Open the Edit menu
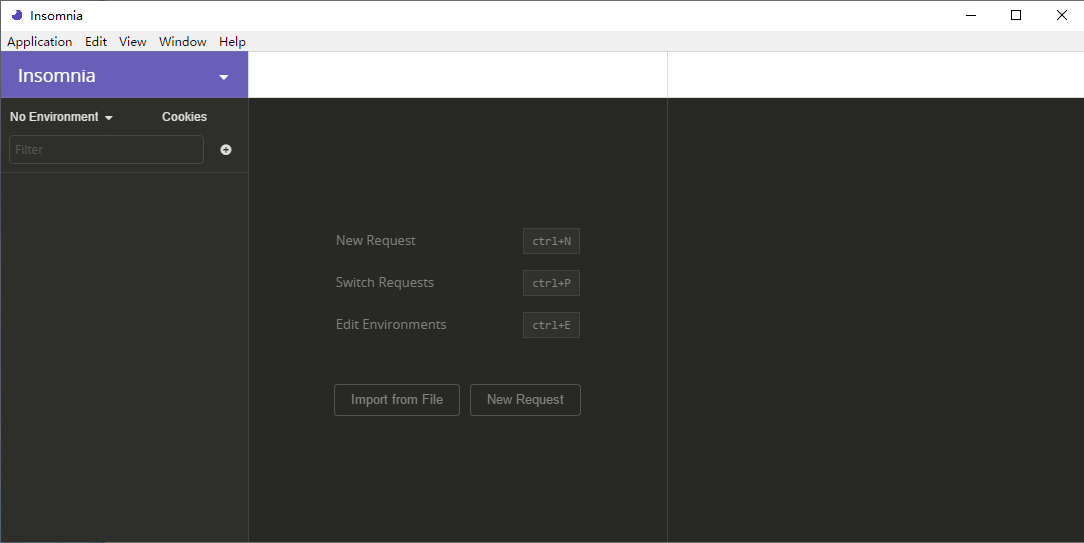 coord(96,42)
